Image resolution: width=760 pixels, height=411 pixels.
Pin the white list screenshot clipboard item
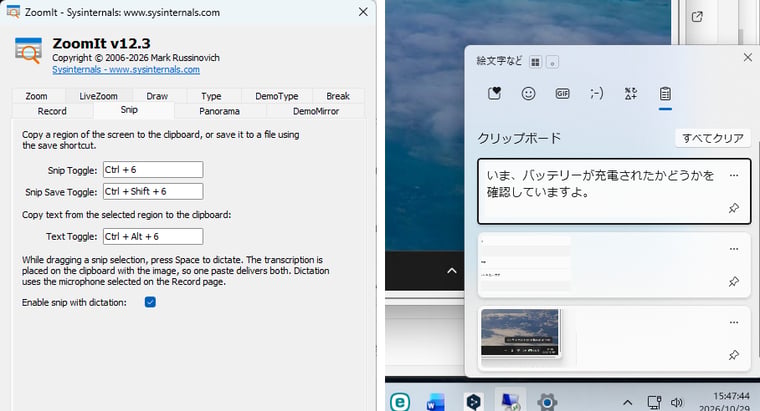point(734,282)
